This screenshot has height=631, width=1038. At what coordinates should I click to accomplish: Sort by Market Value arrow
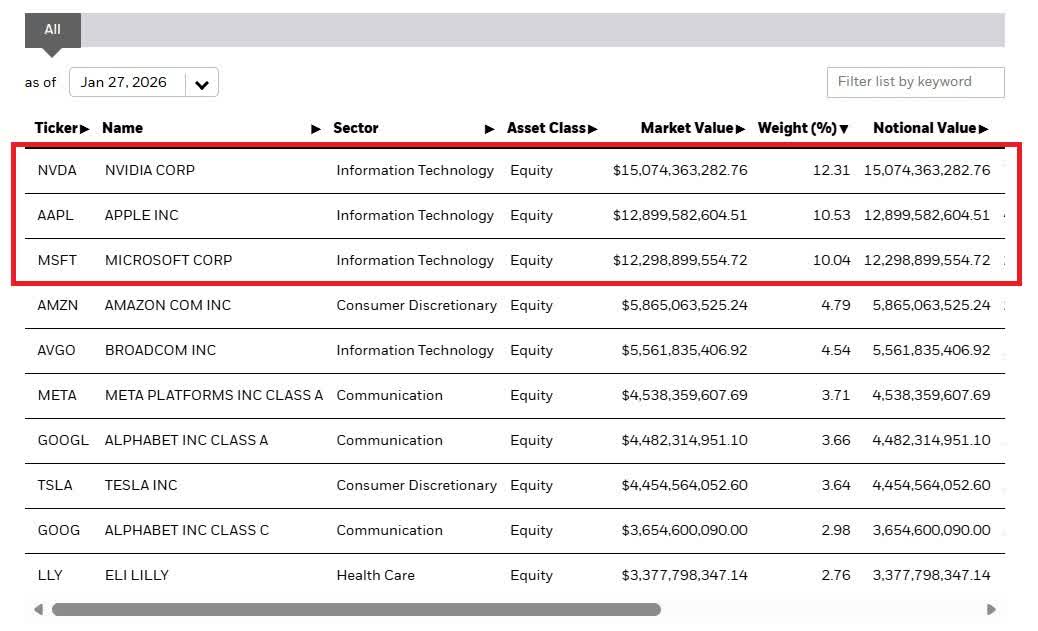(741, 129)
